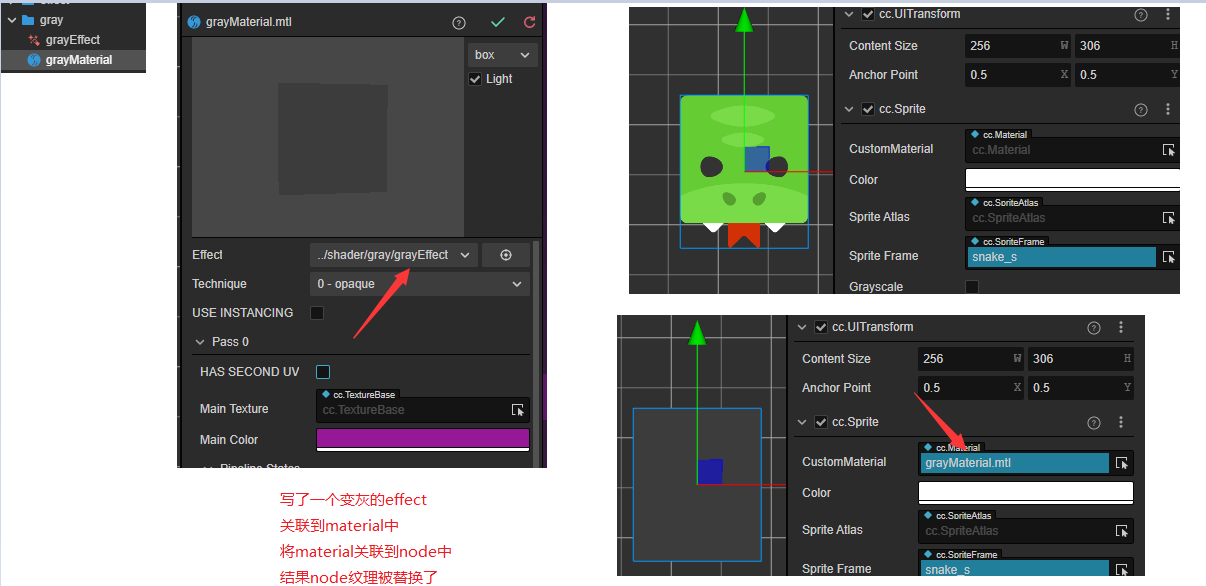
Task: Open Color swatch in grayMaterial node inspector
Action: (1026, 493)
